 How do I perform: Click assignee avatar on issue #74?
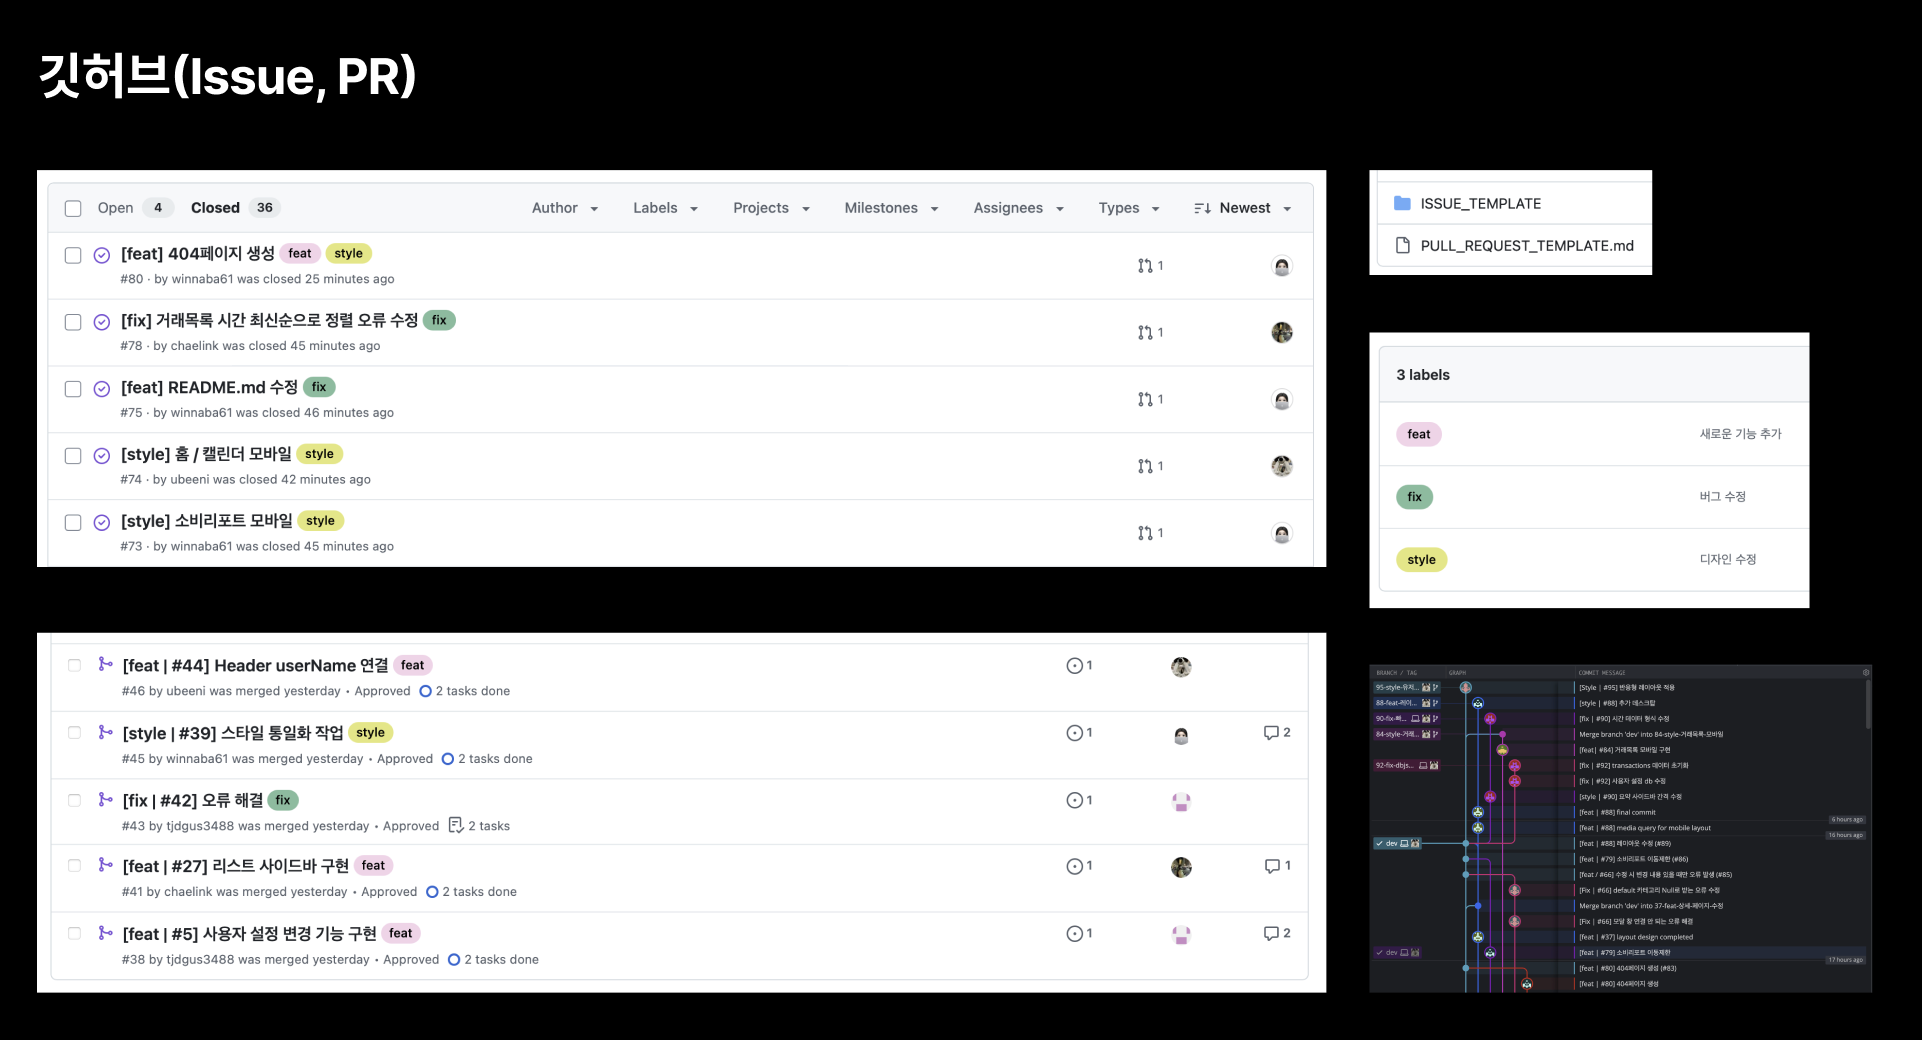click(x=1282, y=466)
